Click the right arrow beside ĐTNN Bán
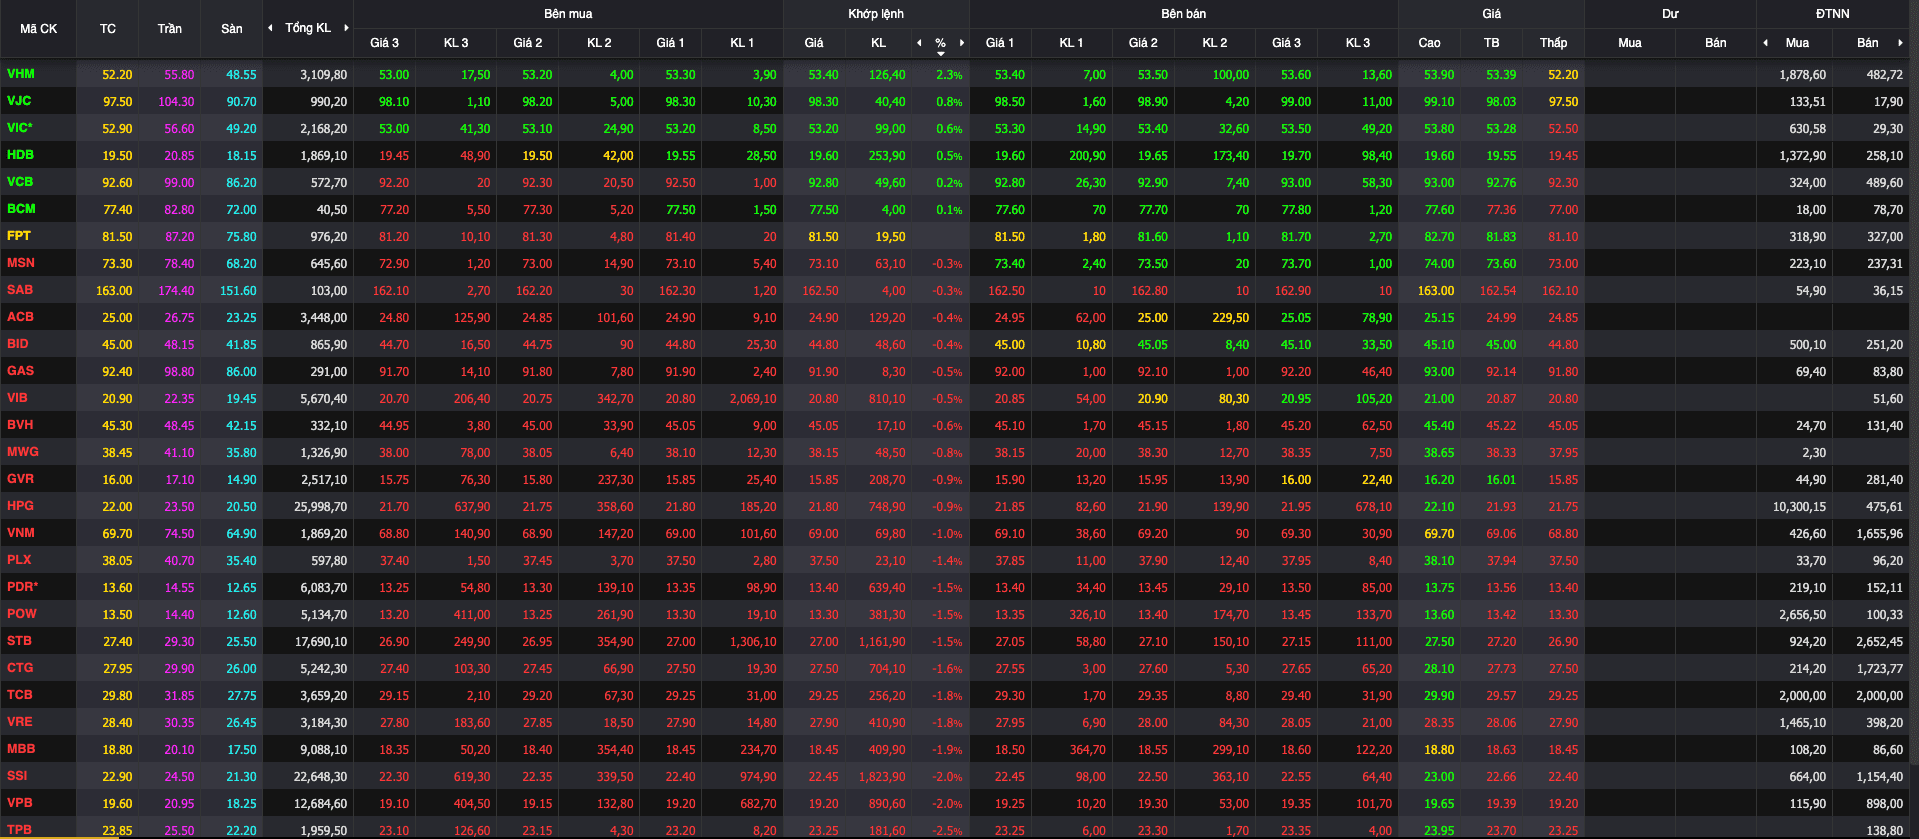 pos(1900,43)
